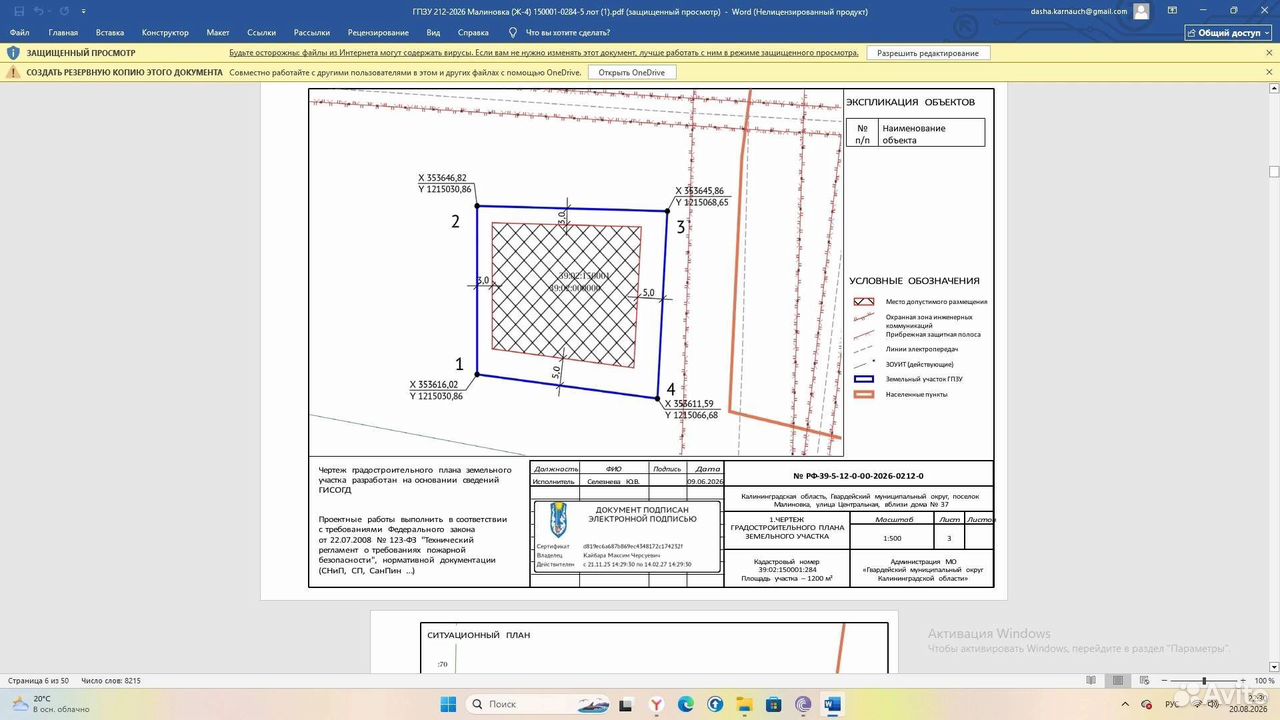Open the Макет tab
The width and height of the screenshot is (1280, 720).
[x=218, y=32]
